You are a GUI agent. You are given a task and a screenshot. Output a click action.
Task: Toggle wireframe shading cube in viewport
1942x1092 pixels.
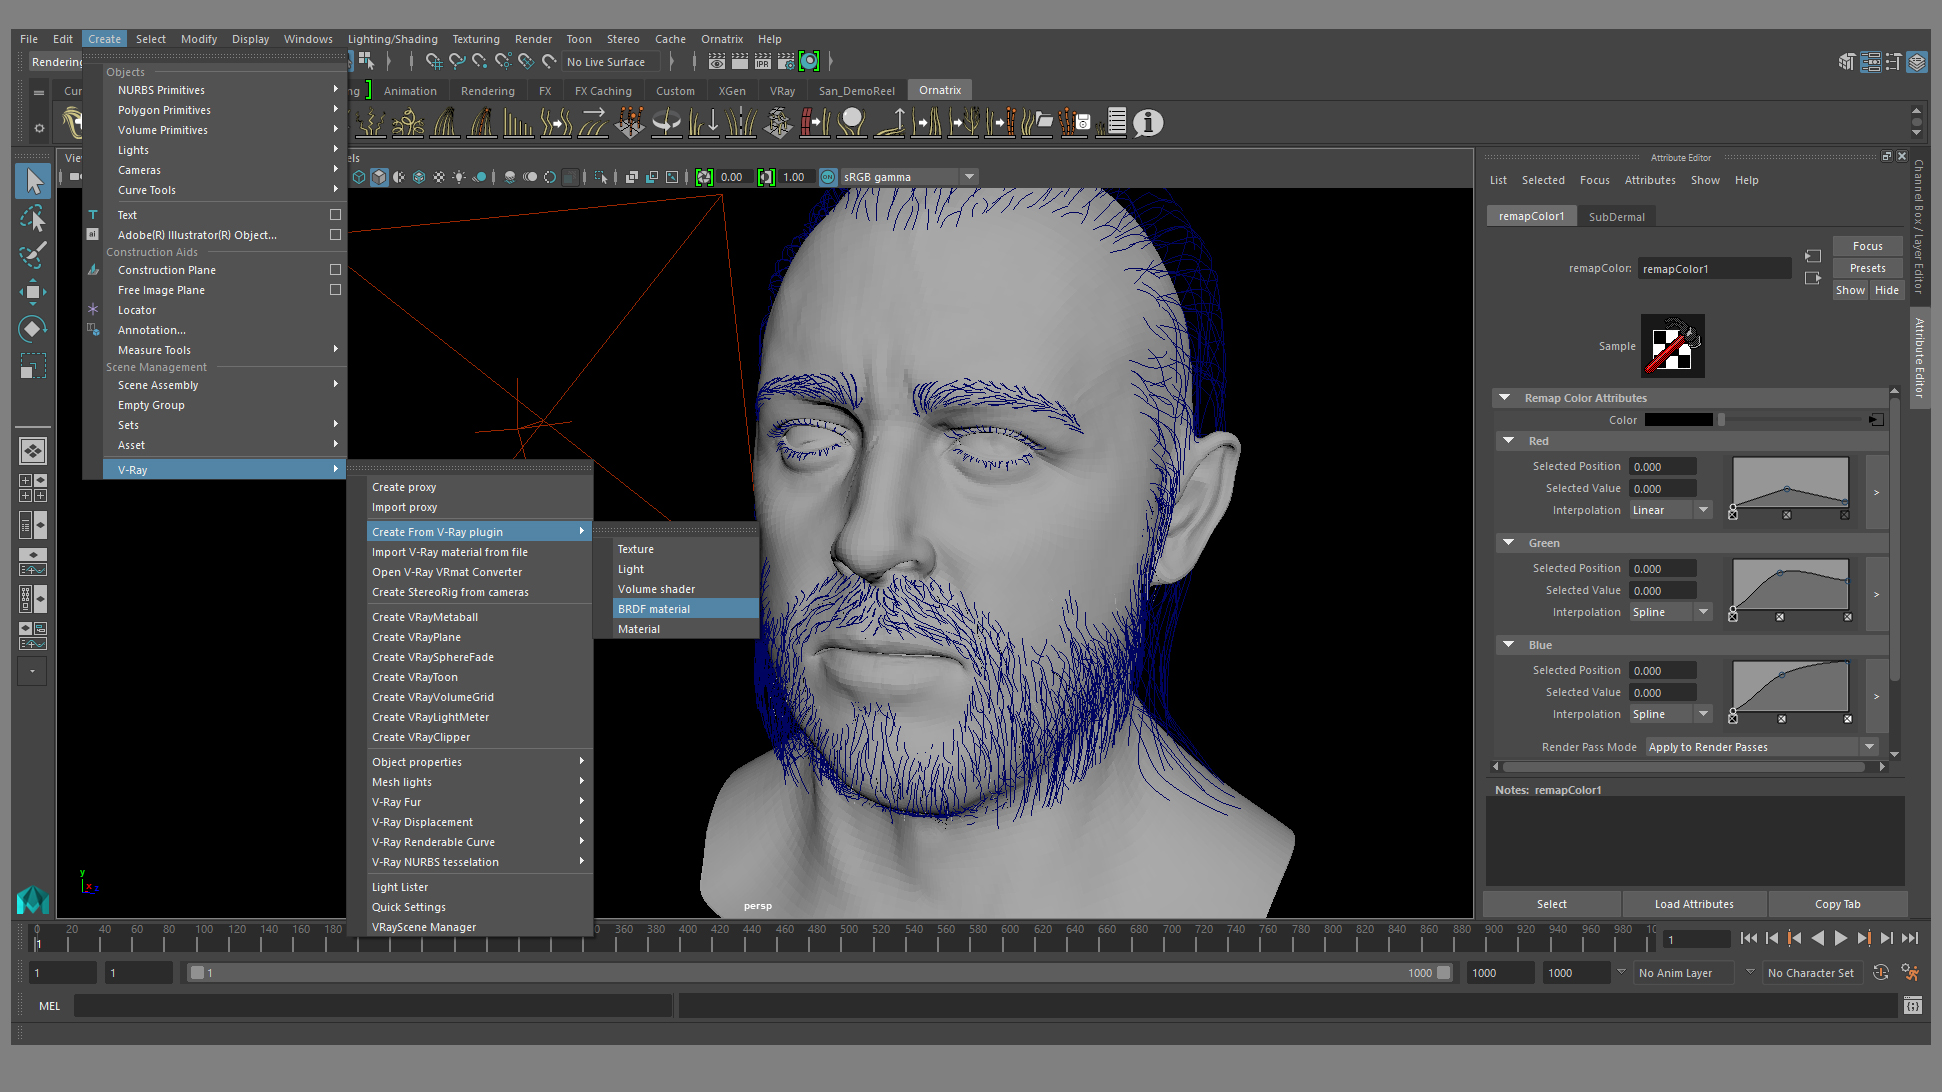[x=359, y=177]
